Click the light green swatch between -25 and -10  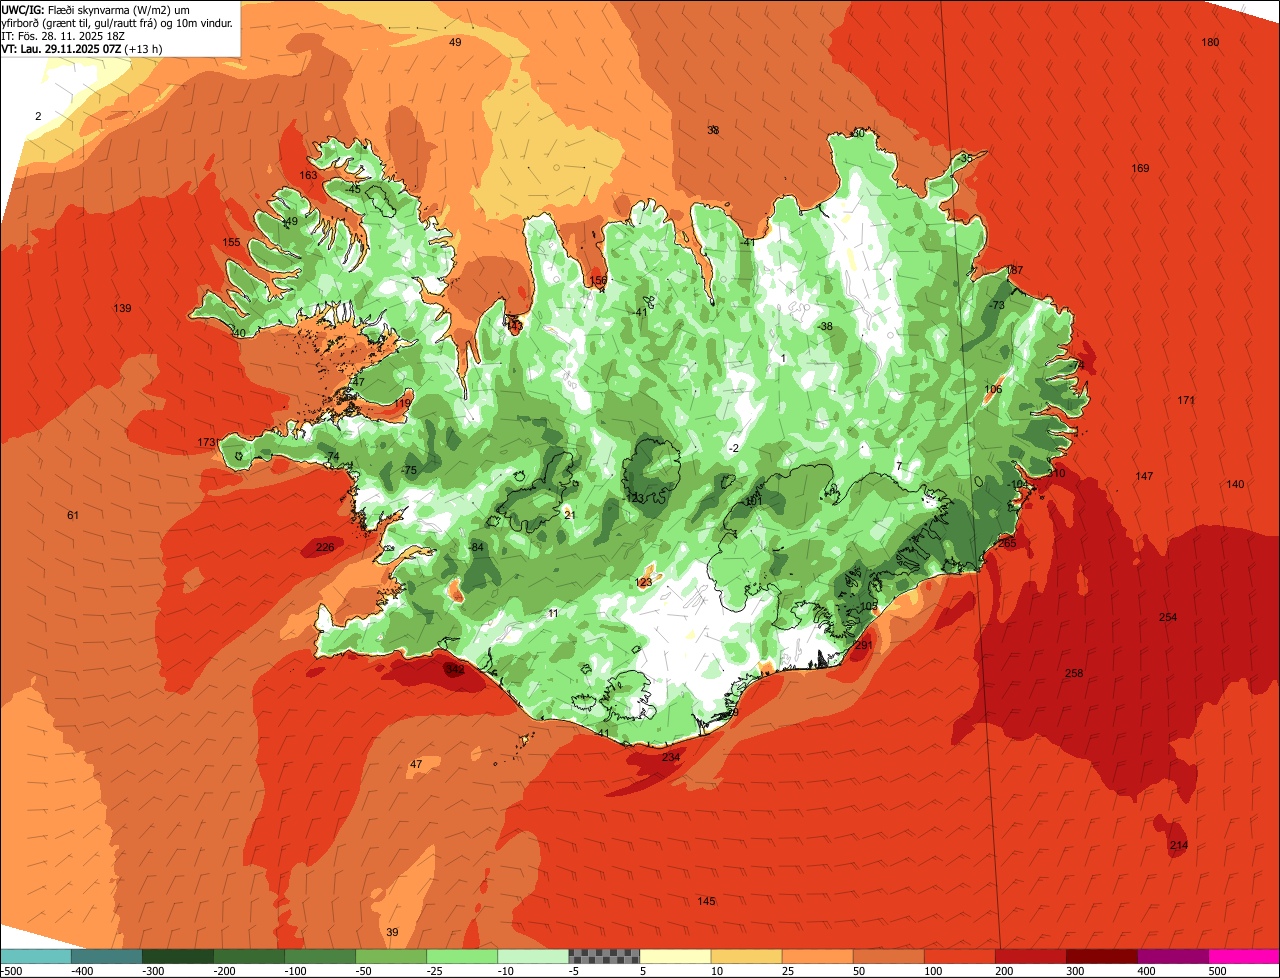462,955
